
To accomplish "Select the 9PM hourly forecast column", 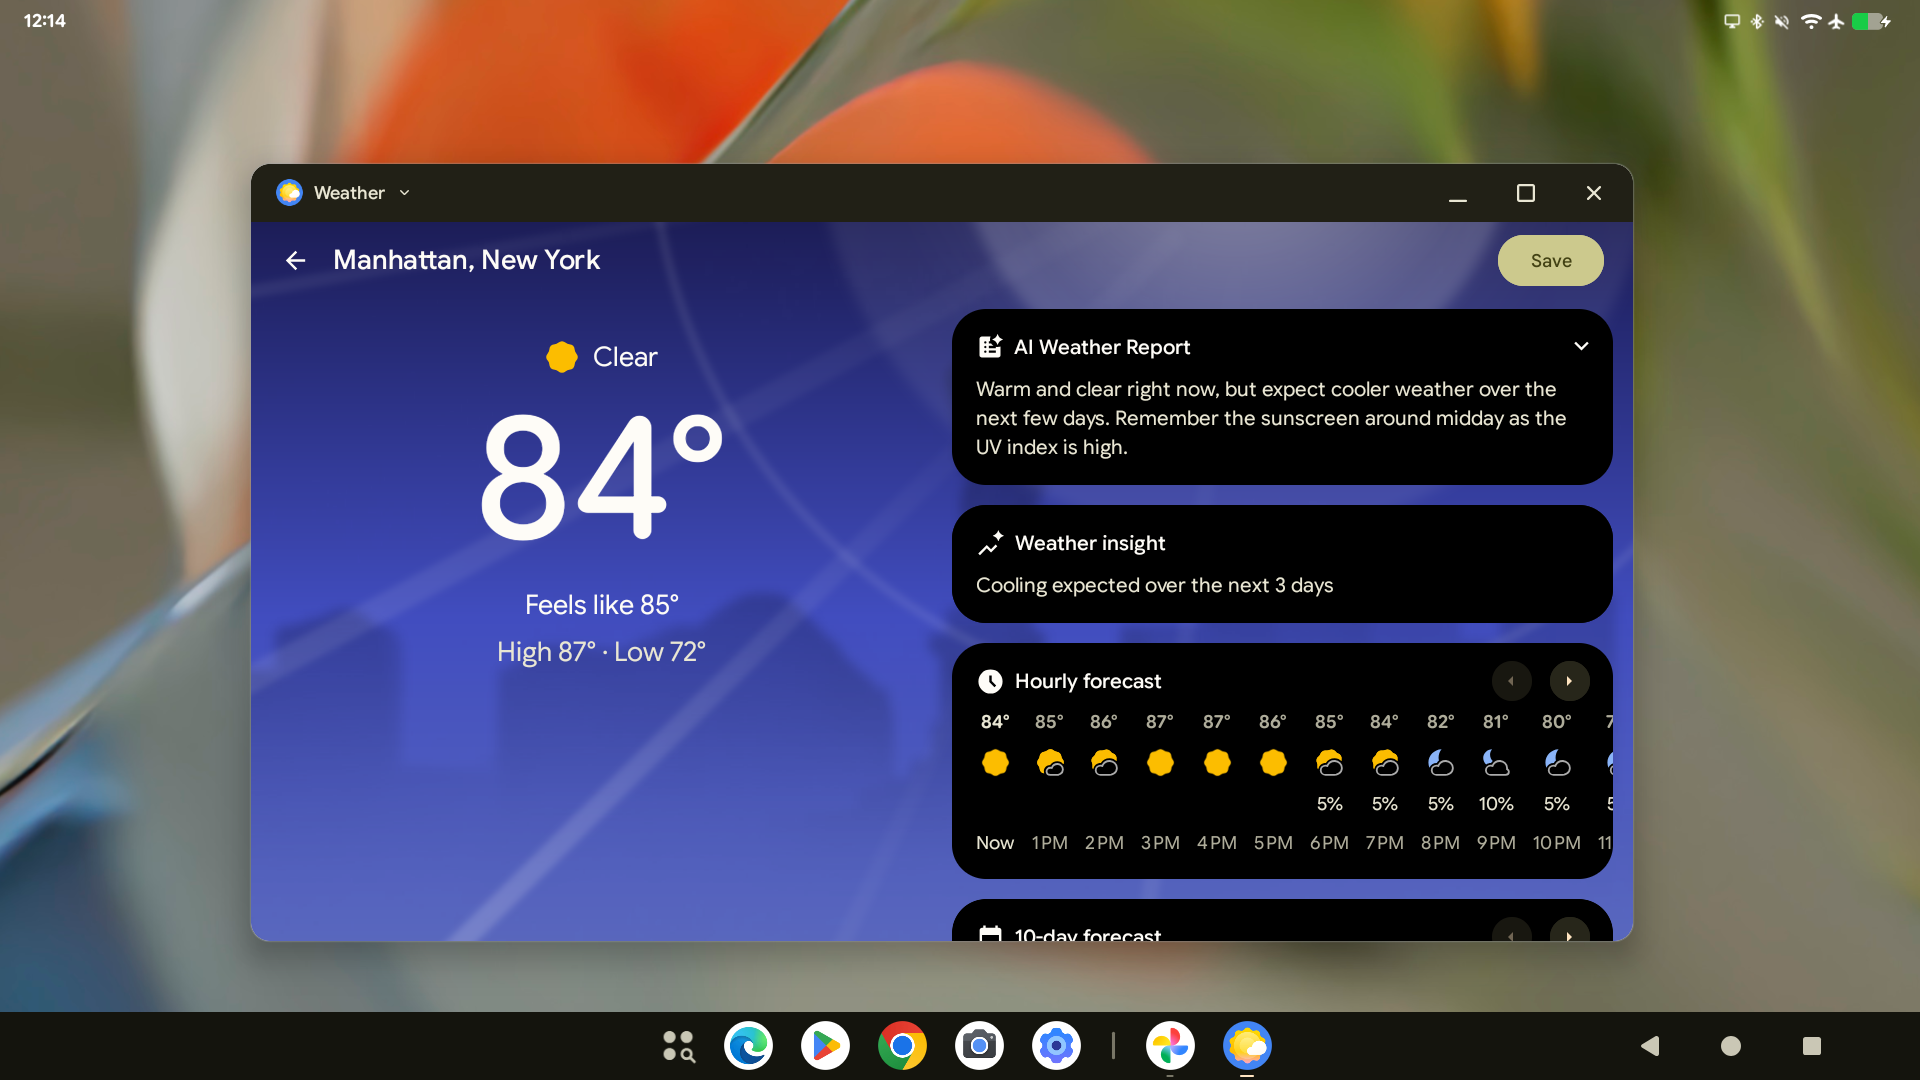I will tap(1496, 782).
